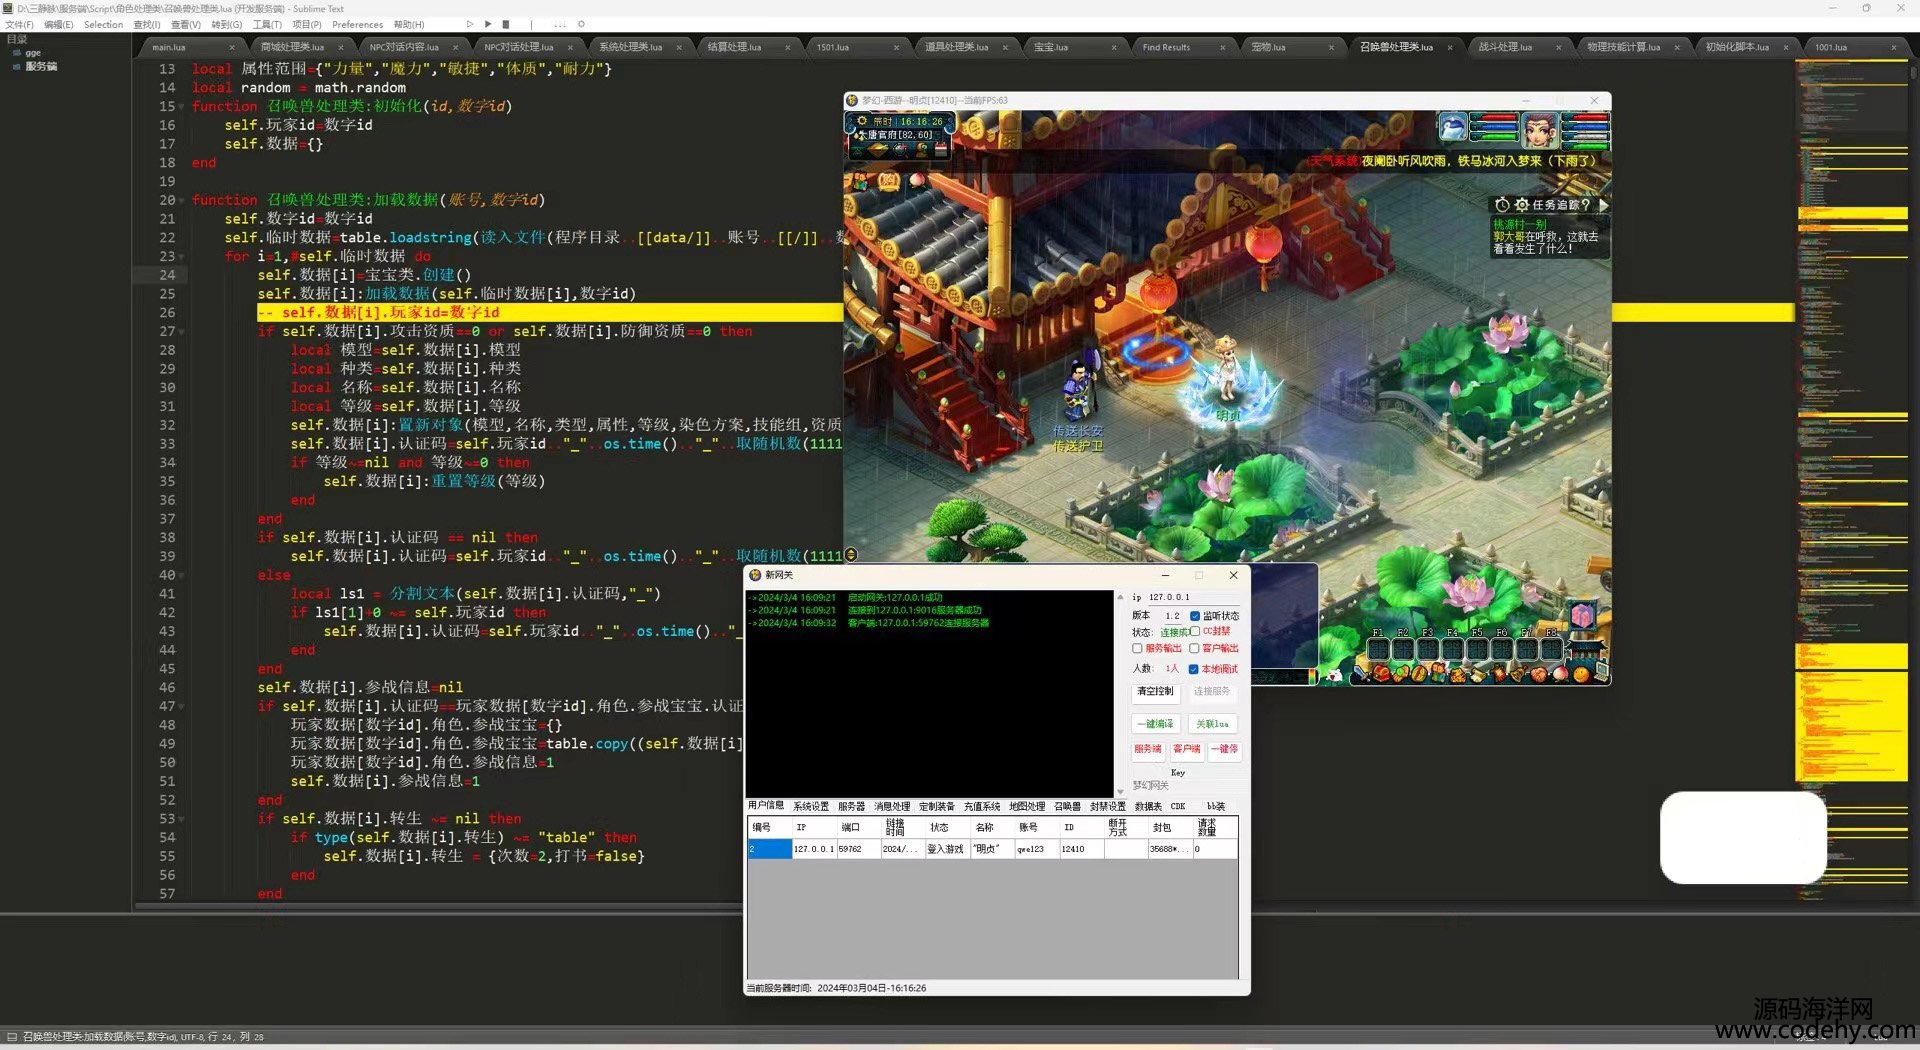Expand the 服务端 folder in sidebar
Screen dimensions: 1920x1050
coord(40,66)
